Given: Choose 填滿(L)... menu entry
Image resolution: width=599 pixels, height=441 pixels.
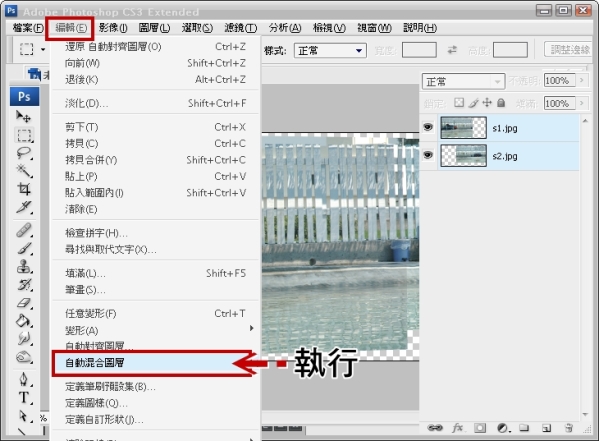Looking at the screenshot, I should 155,273.
